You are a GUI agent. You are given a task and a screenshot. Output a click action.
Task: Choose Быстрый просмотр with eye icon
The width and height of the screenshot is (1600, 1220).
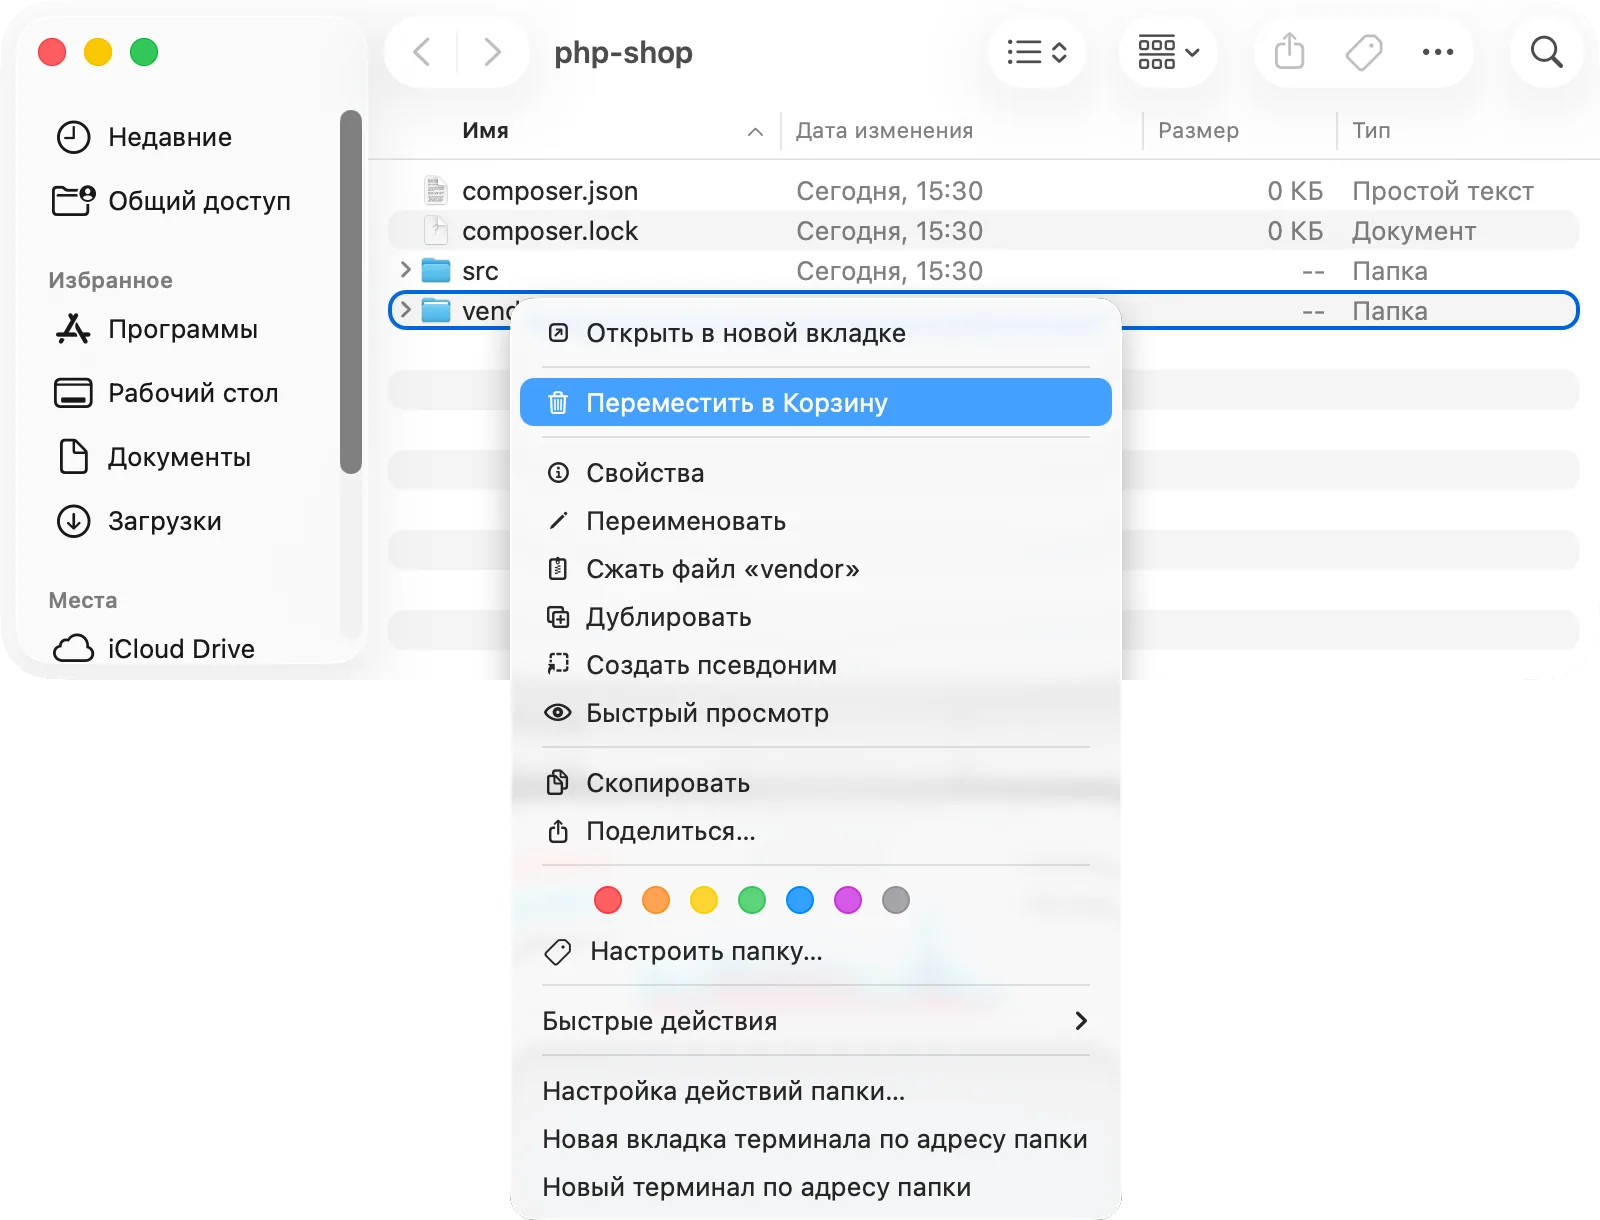816,713
